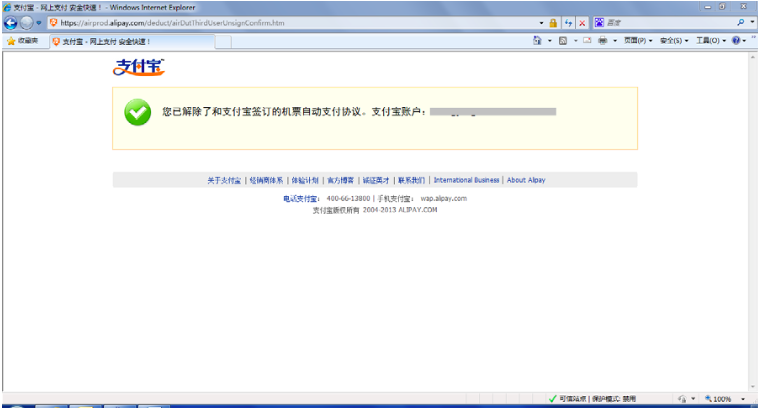Expand the print options dropdown arrow

(x=615, y=41)
